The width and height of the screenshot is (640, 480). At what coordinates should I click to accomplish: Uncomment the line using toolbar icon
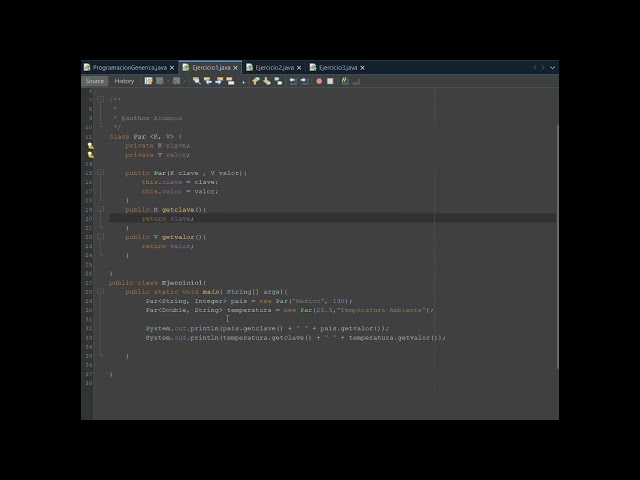[356, 82]
